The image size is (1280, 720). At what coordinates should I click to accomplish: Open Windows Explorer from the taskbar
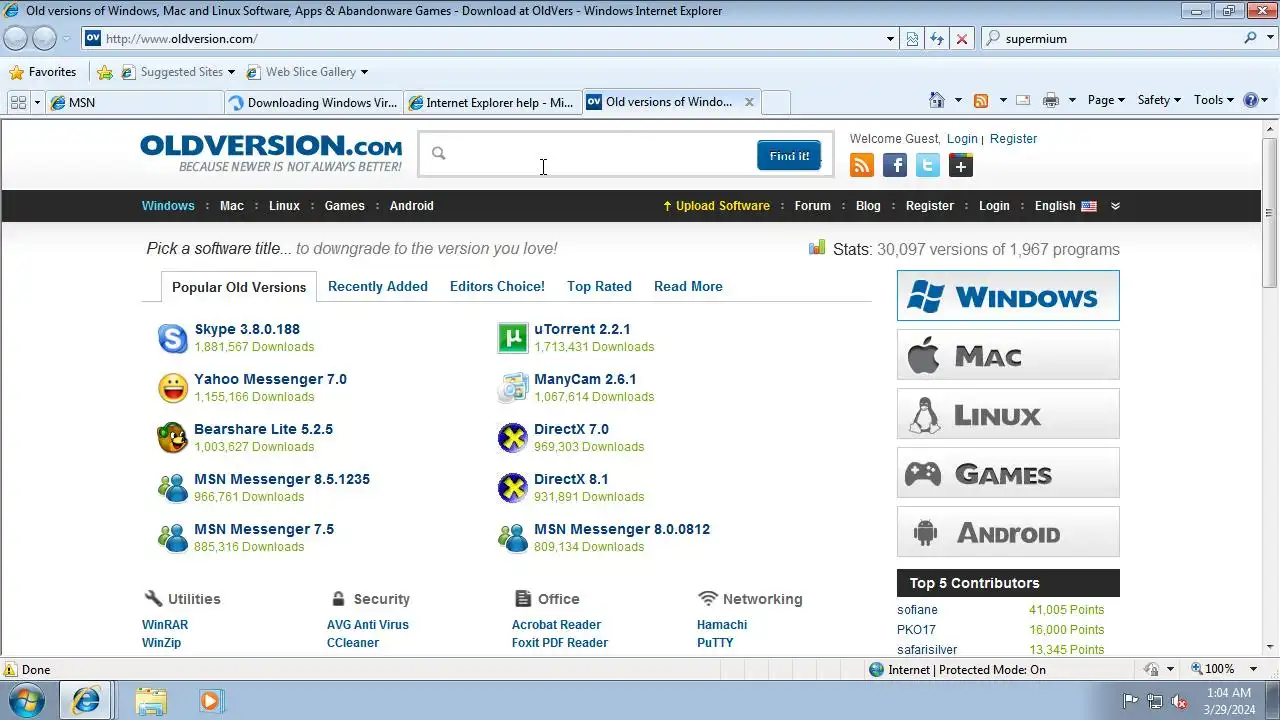tap(151, 701)
